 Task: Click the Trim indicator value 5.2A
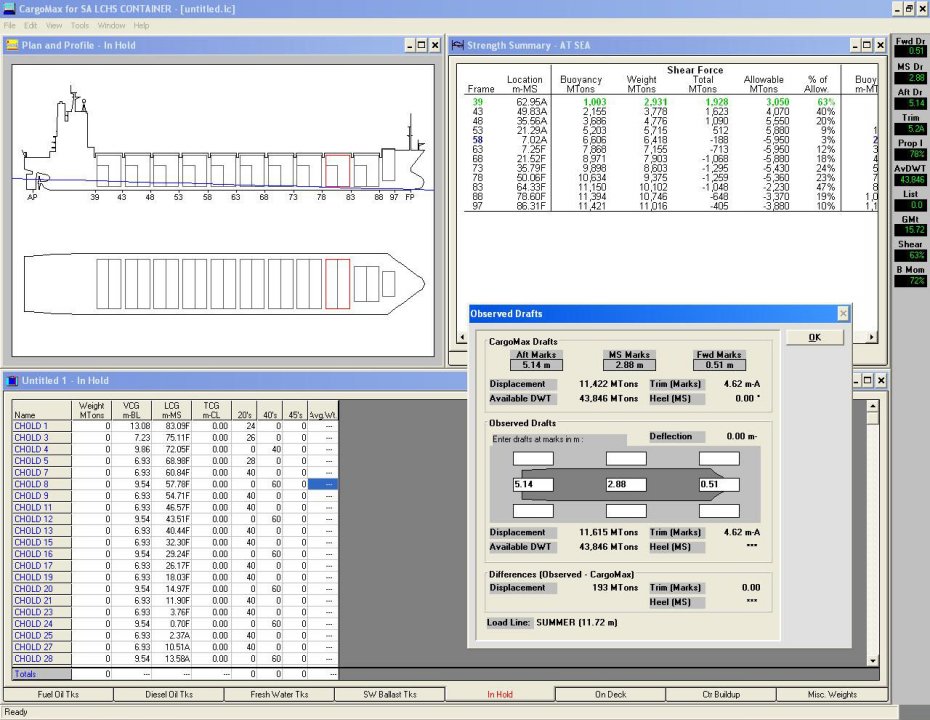(910, 129)
